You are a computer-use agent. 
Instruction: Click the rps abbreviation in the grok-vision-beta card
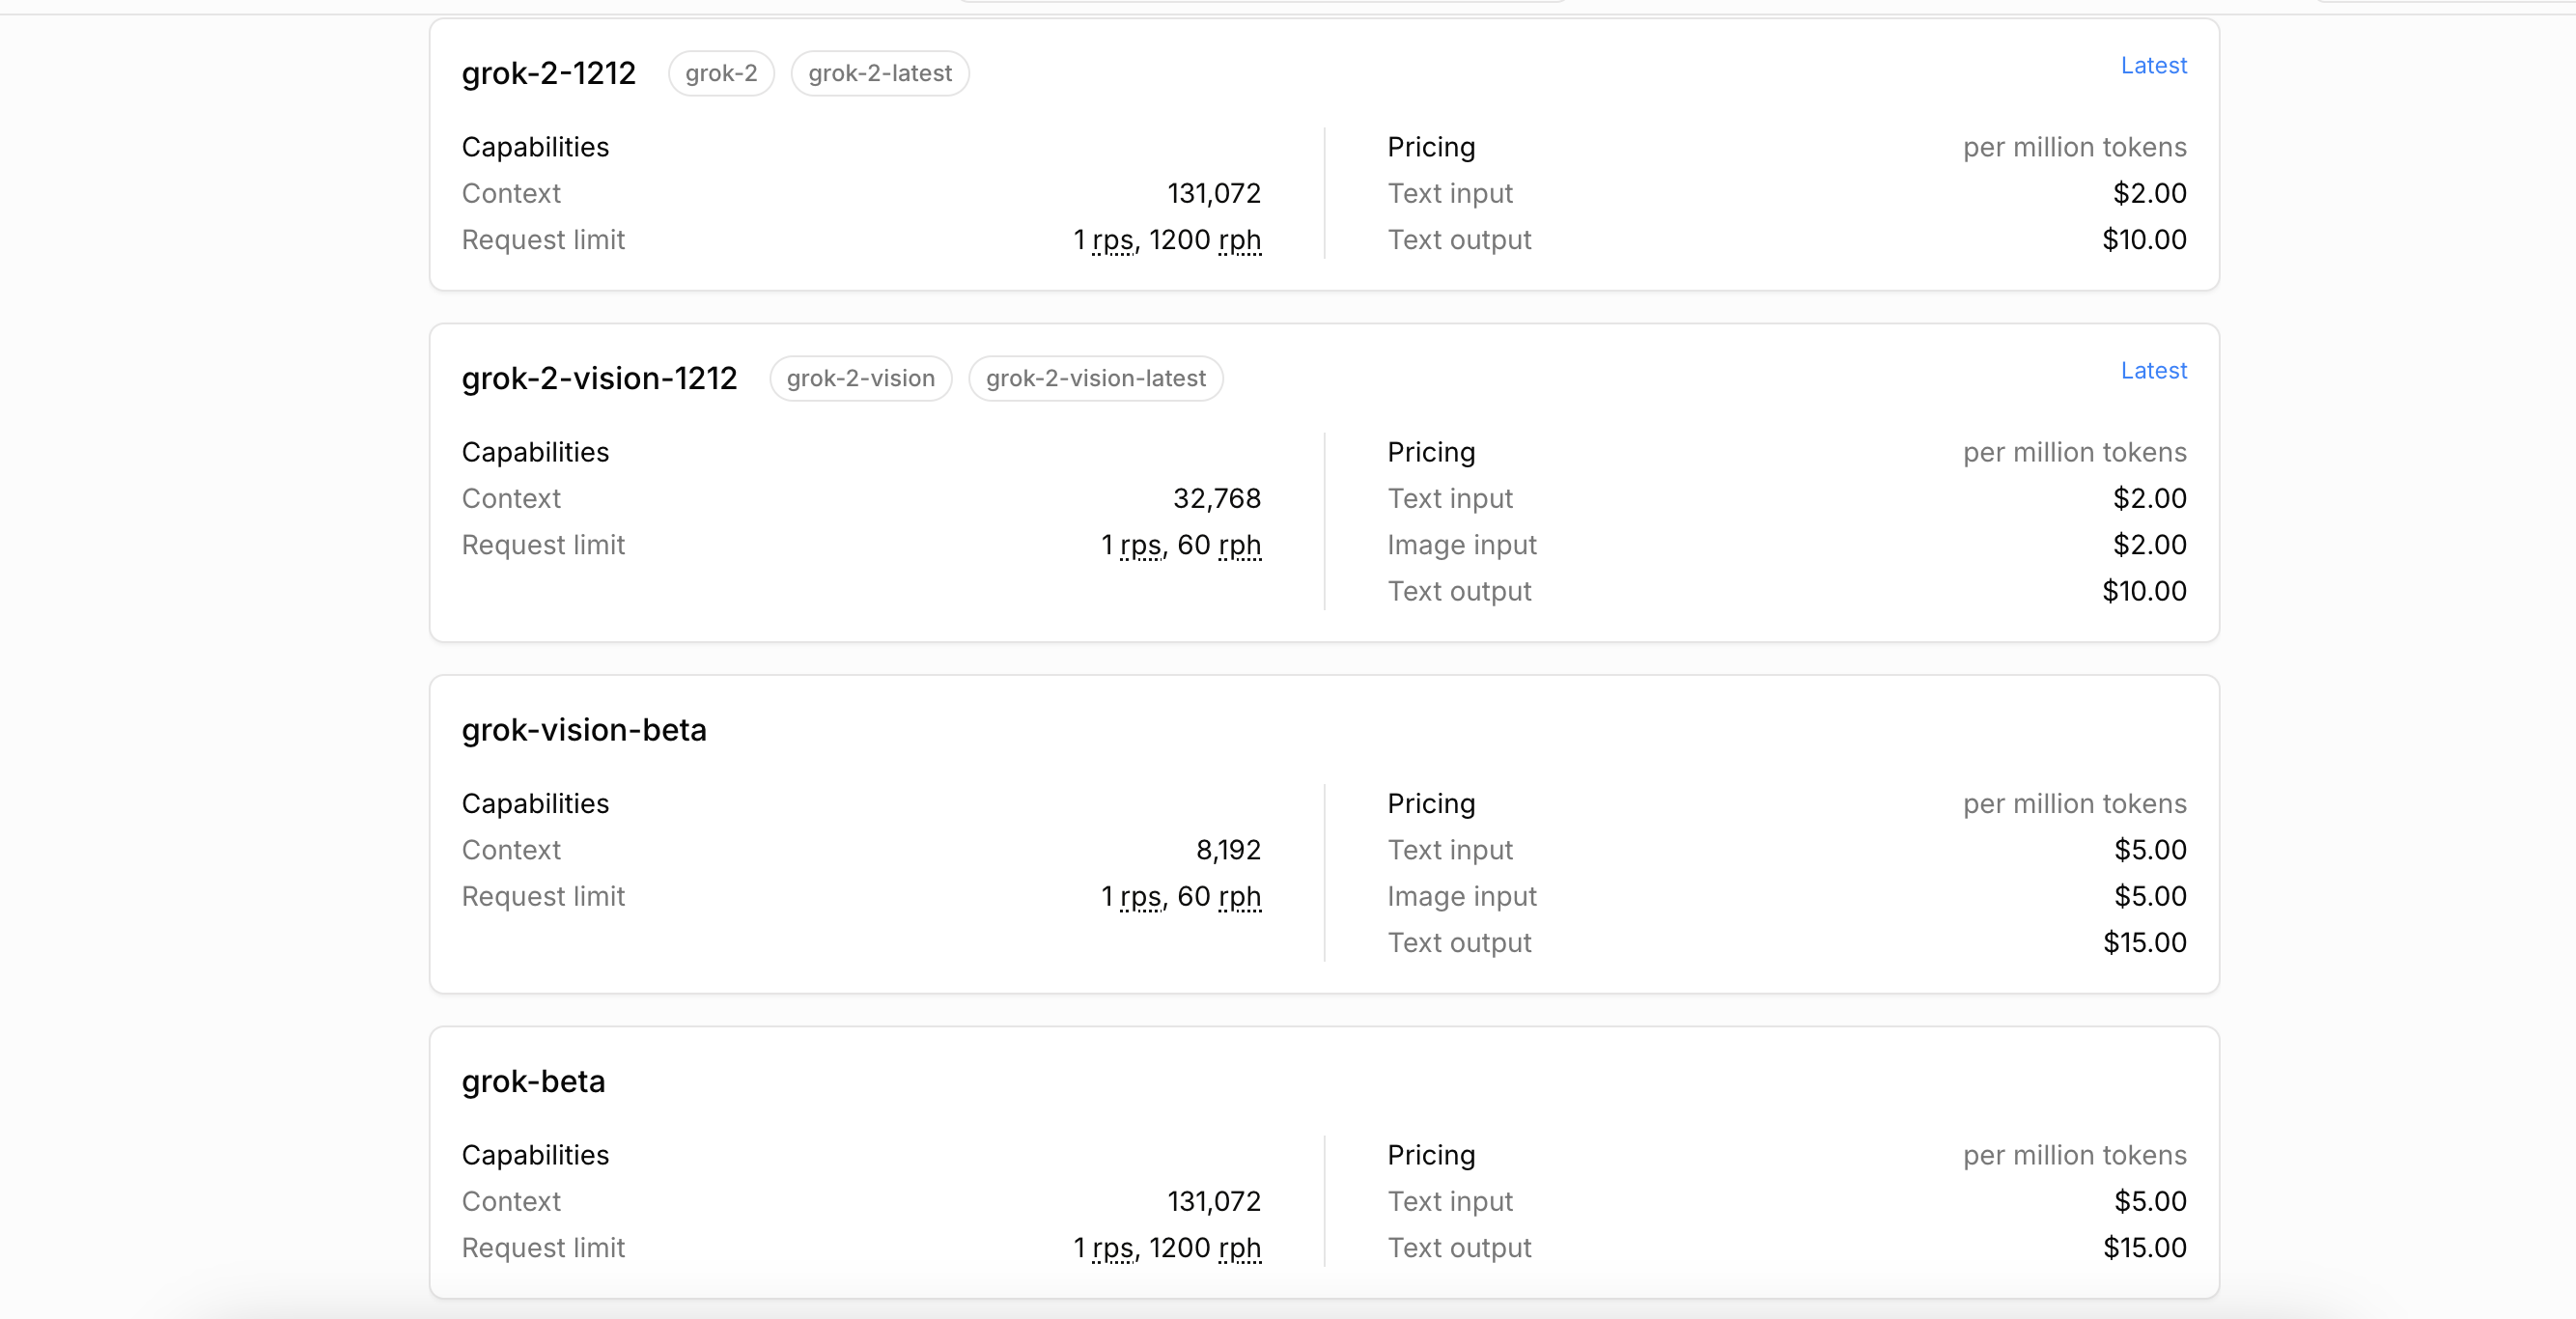1140,896
